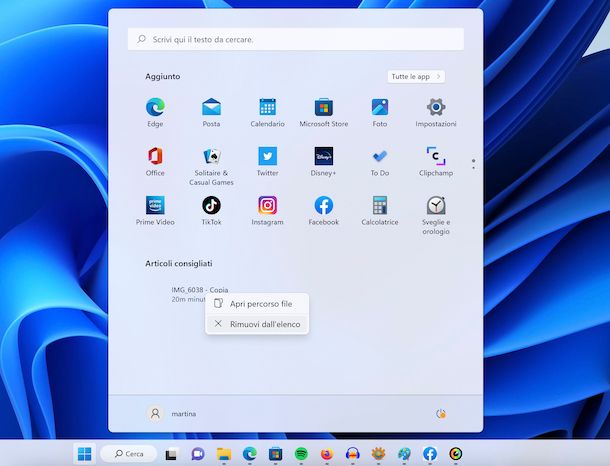The width and height of the screenshot is (610, 466).
Task: Open Spotify from the taskbar
Action: (x=301, y=454)
